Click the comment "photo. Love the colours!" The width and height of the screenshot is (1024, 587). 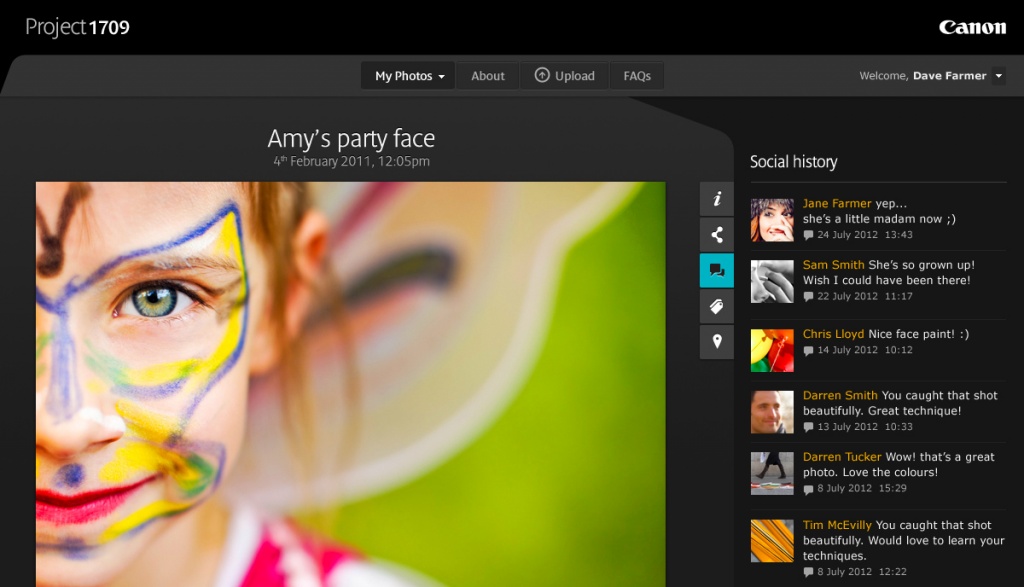click(x=870, y=472)
